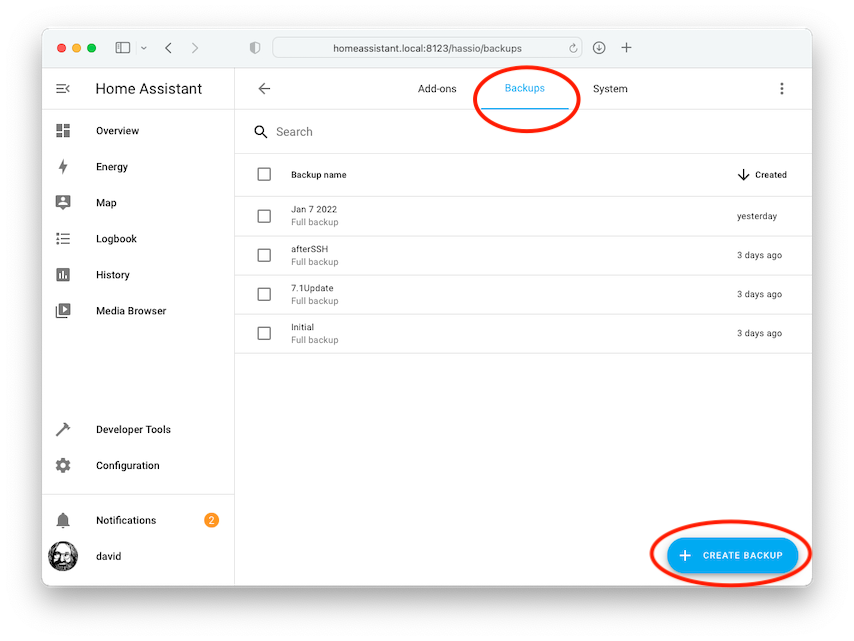Open david's profile avatar

63,556
